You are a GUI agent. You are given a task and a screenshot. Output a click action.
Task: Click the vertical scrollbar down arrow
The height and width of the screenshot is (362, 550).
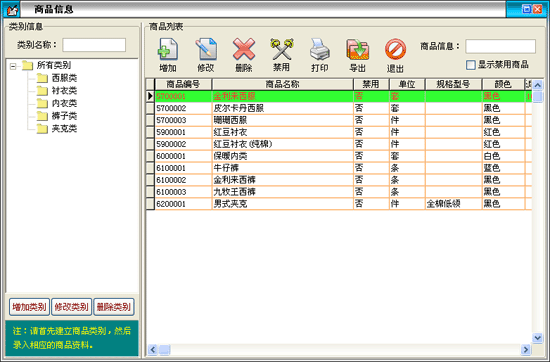click(537, 338)
